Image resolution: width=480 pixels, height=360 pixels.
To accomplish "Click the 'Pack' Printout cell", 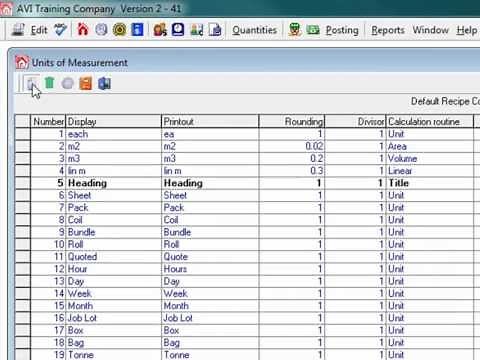I will tap(210, 208).
